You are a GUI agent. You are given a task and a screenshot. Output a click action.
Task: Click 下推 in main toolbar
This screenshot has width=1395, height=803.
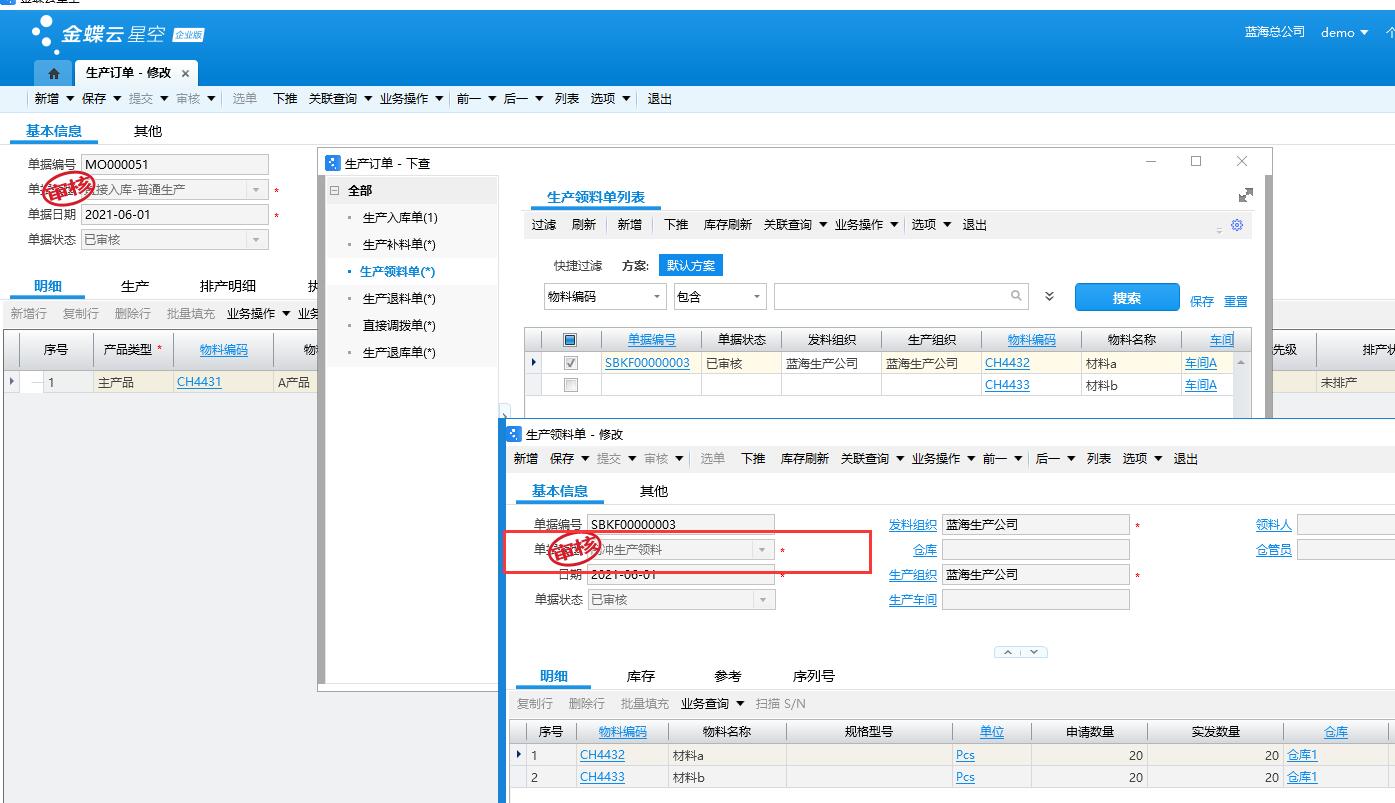click(x=285, y=99)
